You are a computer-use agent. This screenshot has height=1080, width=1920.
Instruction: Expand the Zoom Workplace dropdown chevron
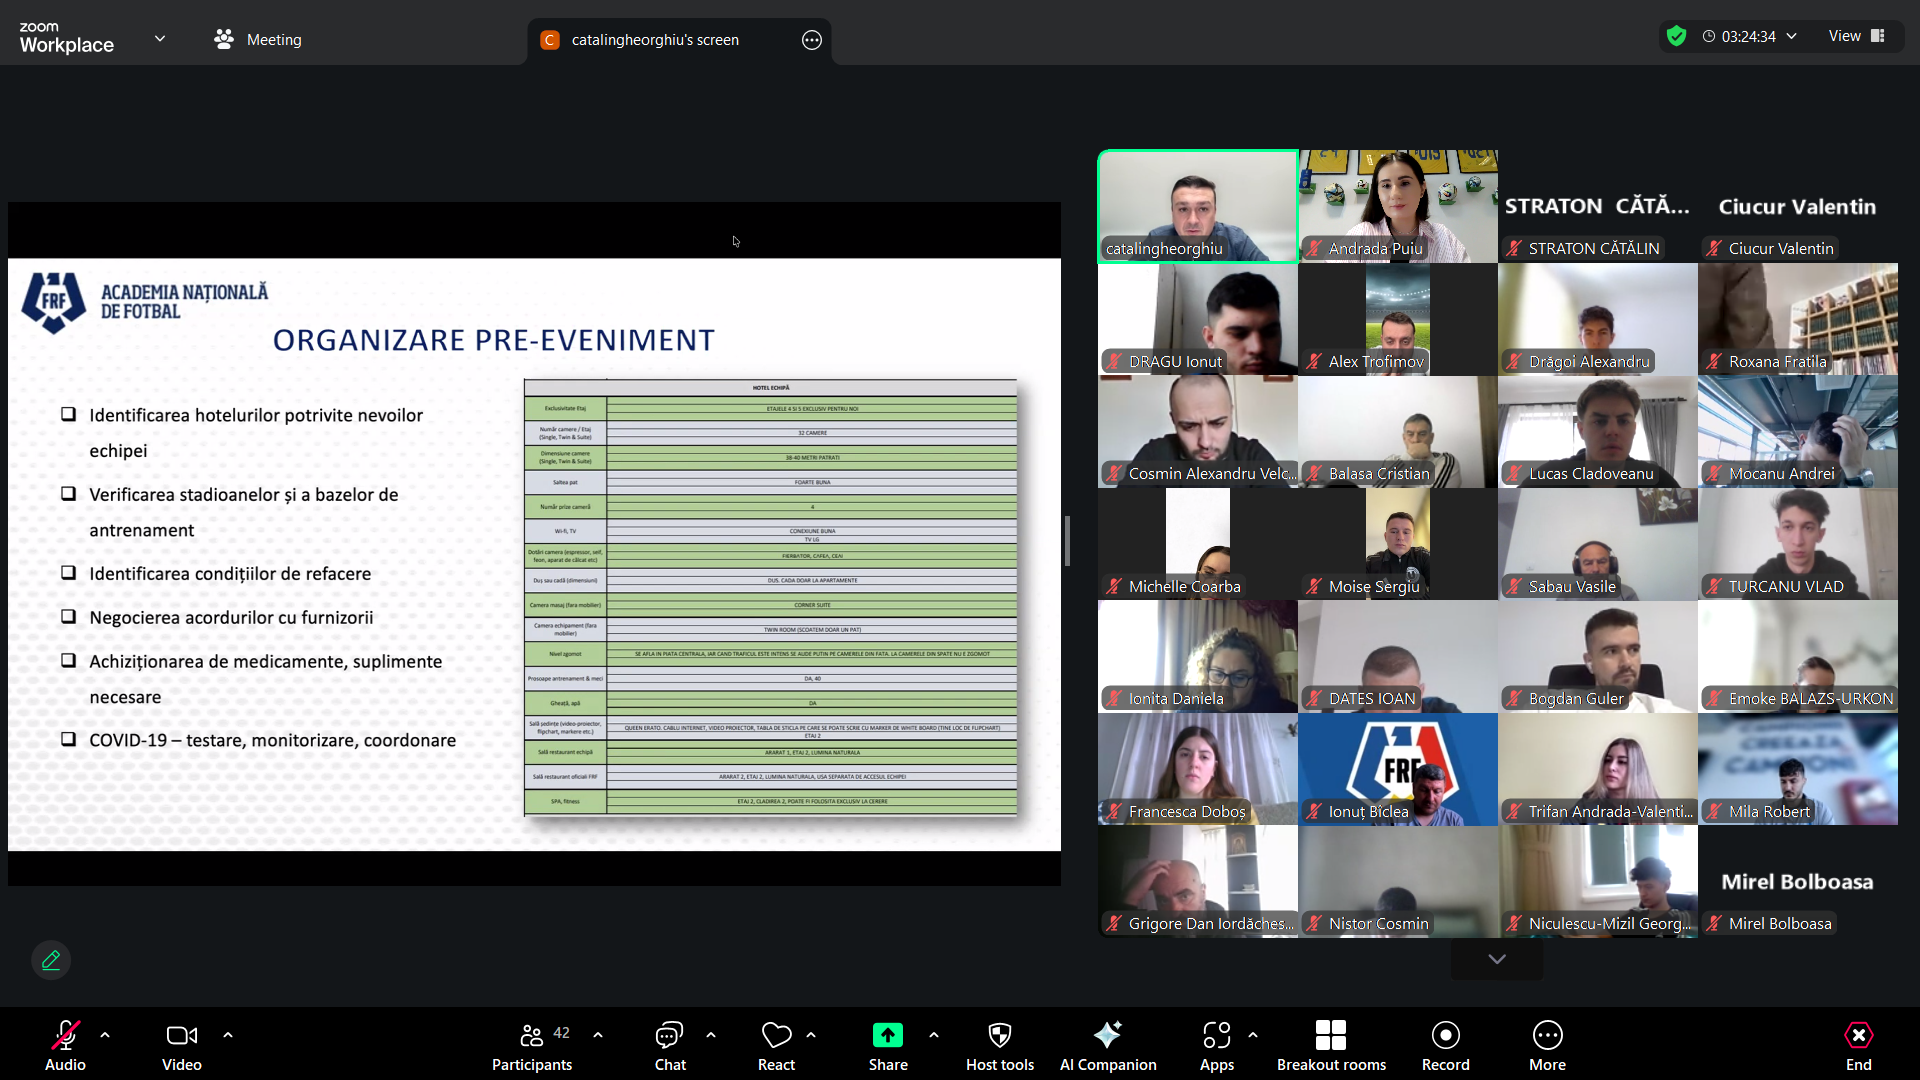tap(160, 39)
